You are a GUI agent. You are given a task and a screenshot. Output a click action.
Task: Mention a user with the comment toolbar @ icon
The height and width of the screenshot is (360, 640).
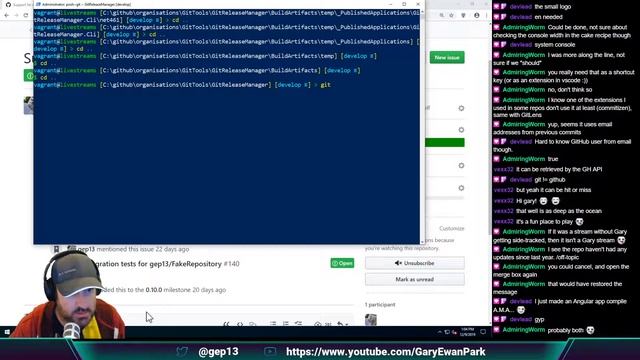(318, 324)
